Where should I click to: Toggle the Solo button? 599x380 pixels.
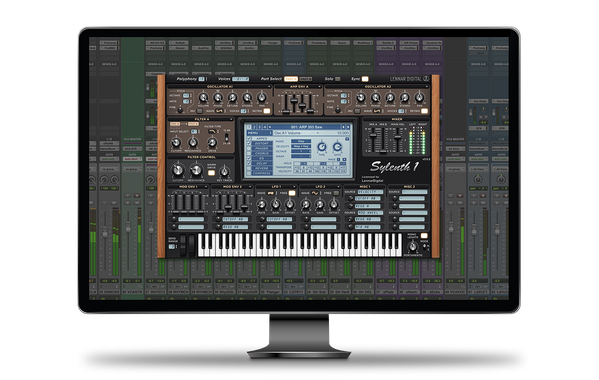[x=337, y=79]
